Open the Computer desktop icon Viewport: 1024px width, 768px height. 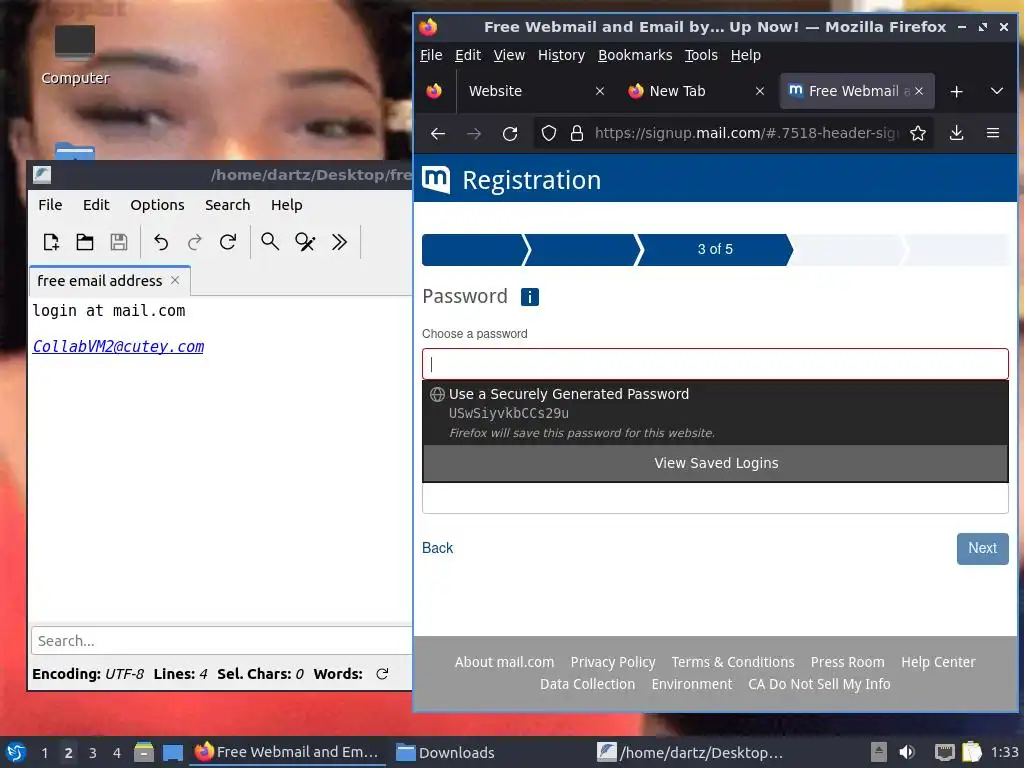[74, 55]
